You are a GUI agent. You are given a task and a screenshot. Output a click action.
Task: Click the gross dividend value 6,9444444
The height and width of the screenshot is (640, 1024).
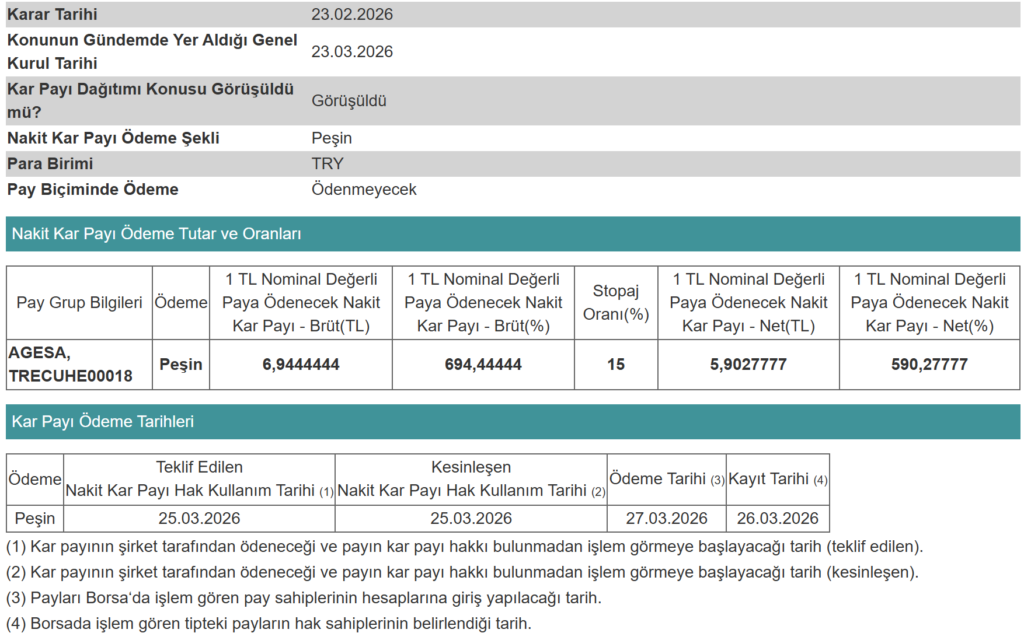(x=301, y=365)
